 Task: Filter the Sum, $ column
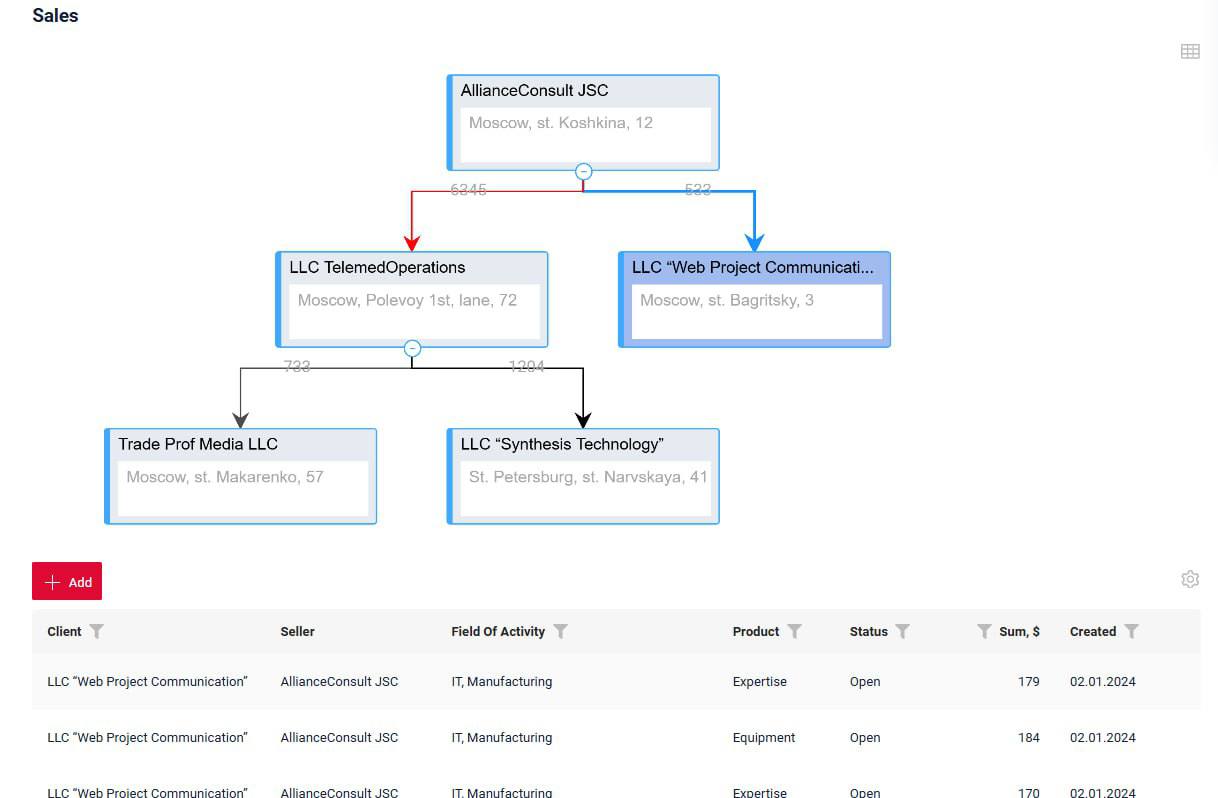click(984, 632)
